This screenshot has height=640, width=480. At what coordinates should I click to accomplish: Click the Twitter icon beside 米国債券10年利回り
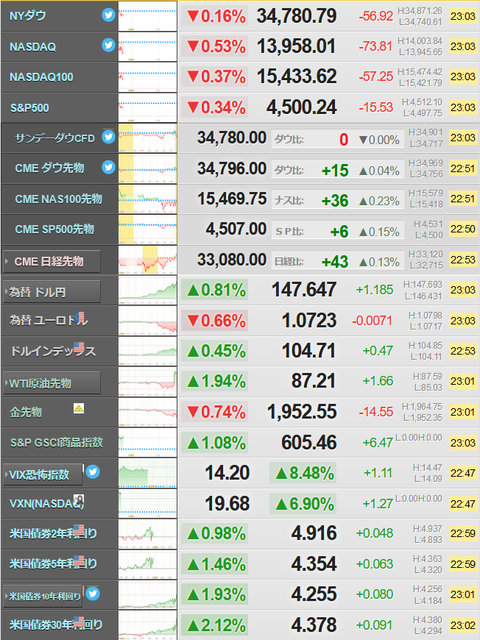coord(93,593)
